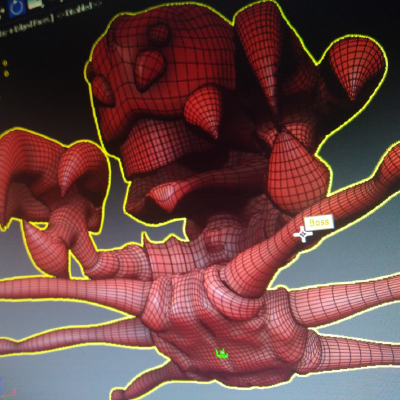Click the lower yellow dot at left edge

(6, 73)
